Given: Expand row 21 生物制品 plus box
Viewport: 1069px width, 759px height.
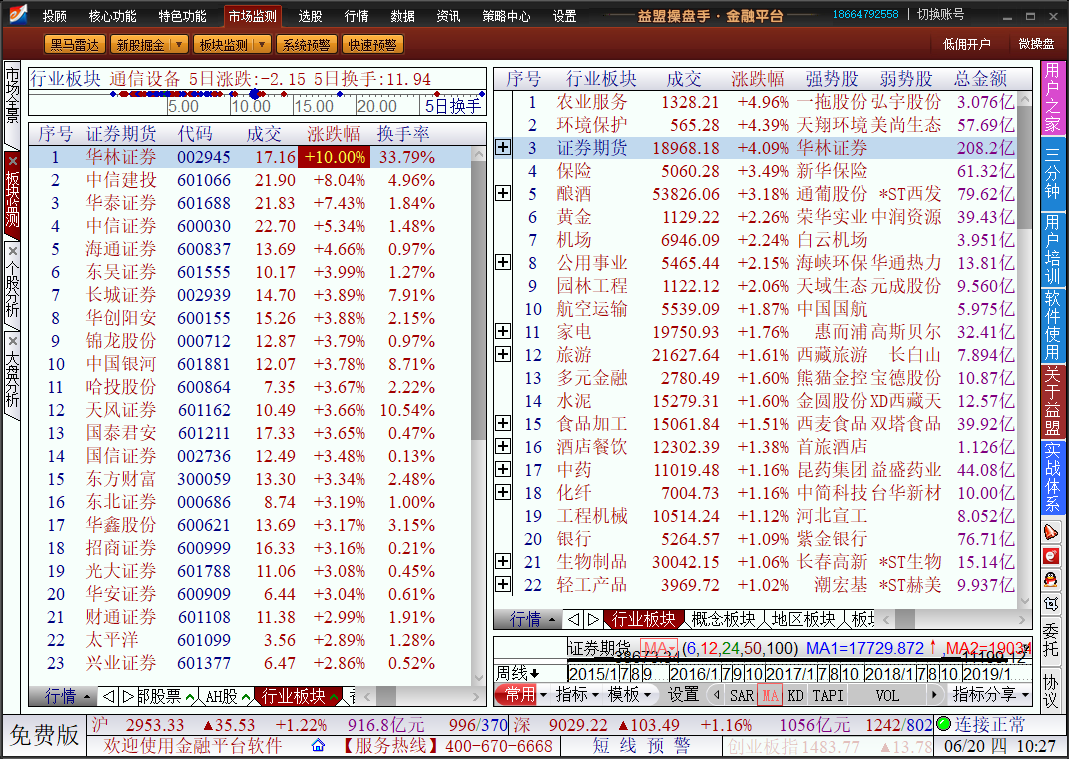Looking at the screenshot, I should pyautogui.click(x=502, y=561).
